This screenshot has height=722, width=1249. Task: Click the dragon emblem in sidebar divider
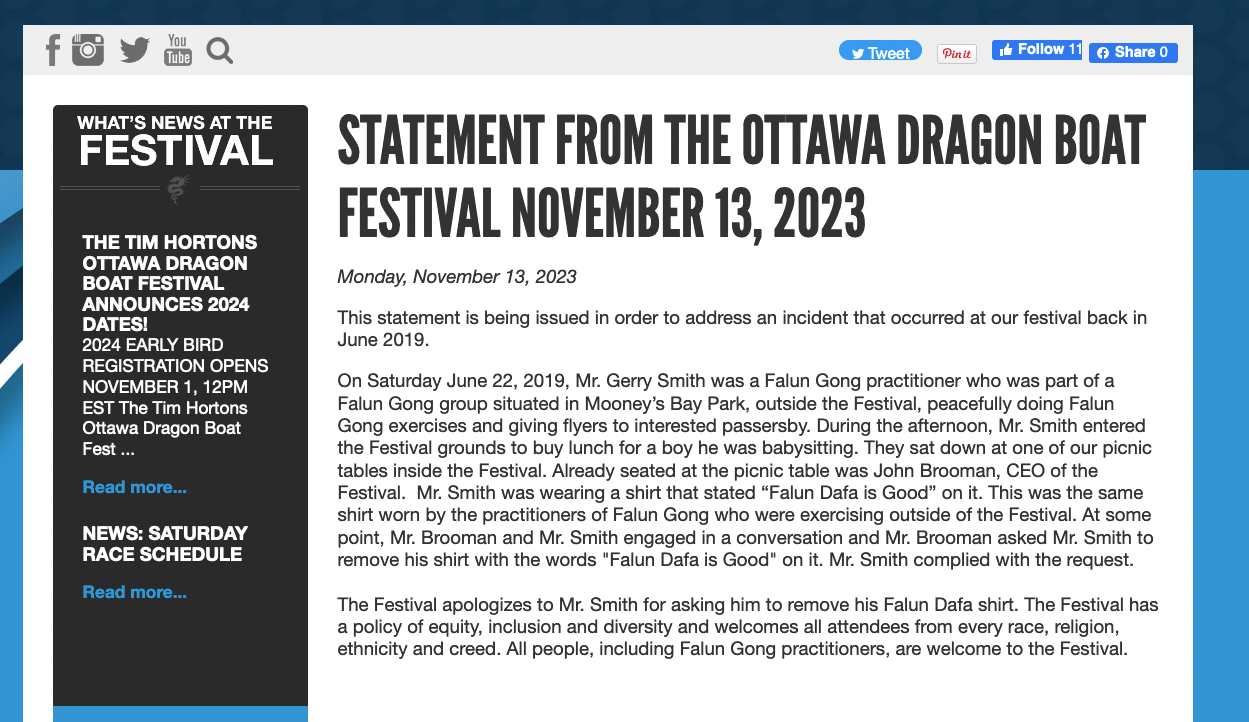pyautogui.click(x=179, y=188)
